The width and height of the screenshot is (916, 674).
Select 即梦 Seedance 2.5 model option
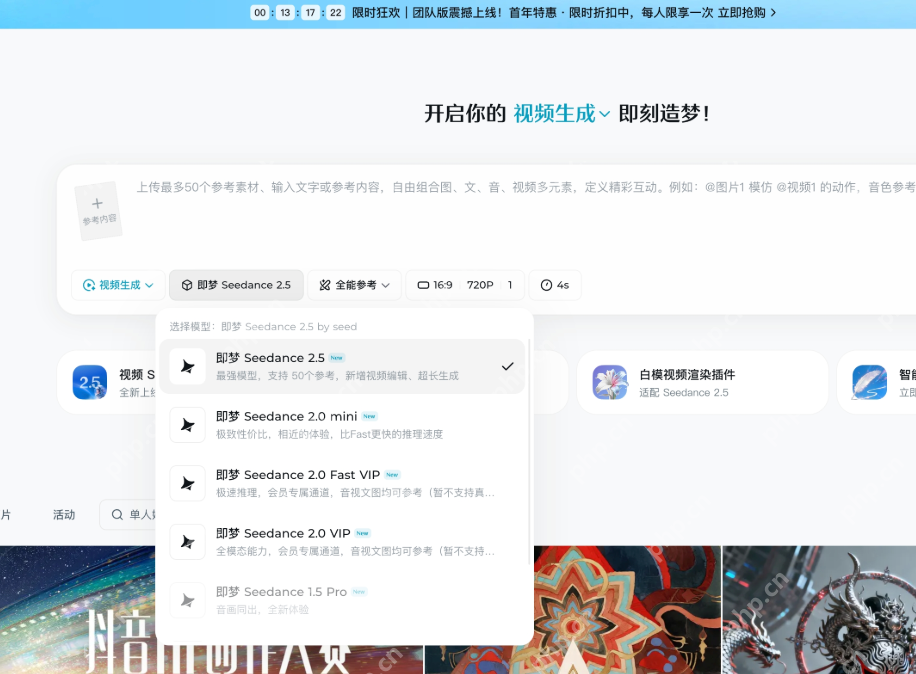342,366
